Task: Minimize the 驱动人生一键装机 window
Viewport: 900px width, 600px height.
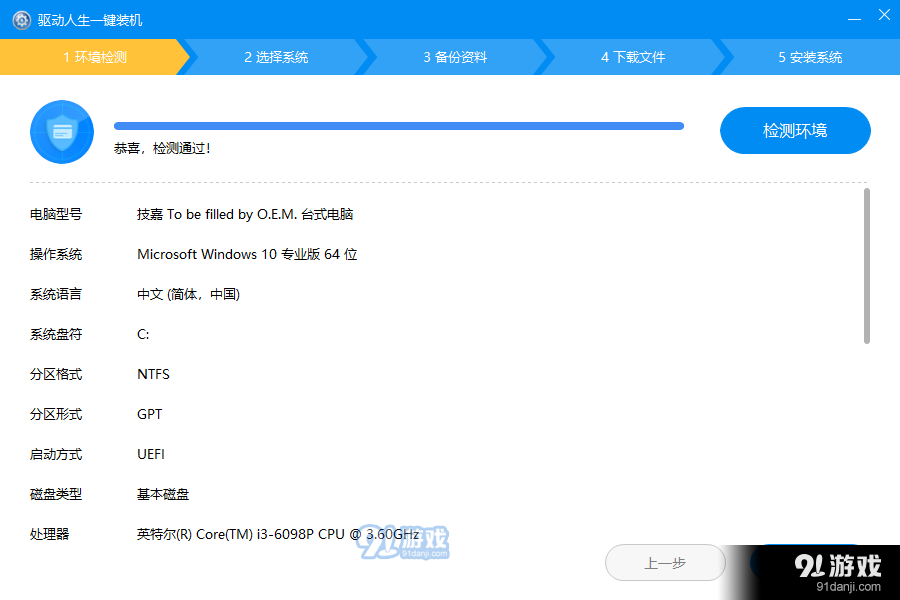Action: (x=854, y=19)
